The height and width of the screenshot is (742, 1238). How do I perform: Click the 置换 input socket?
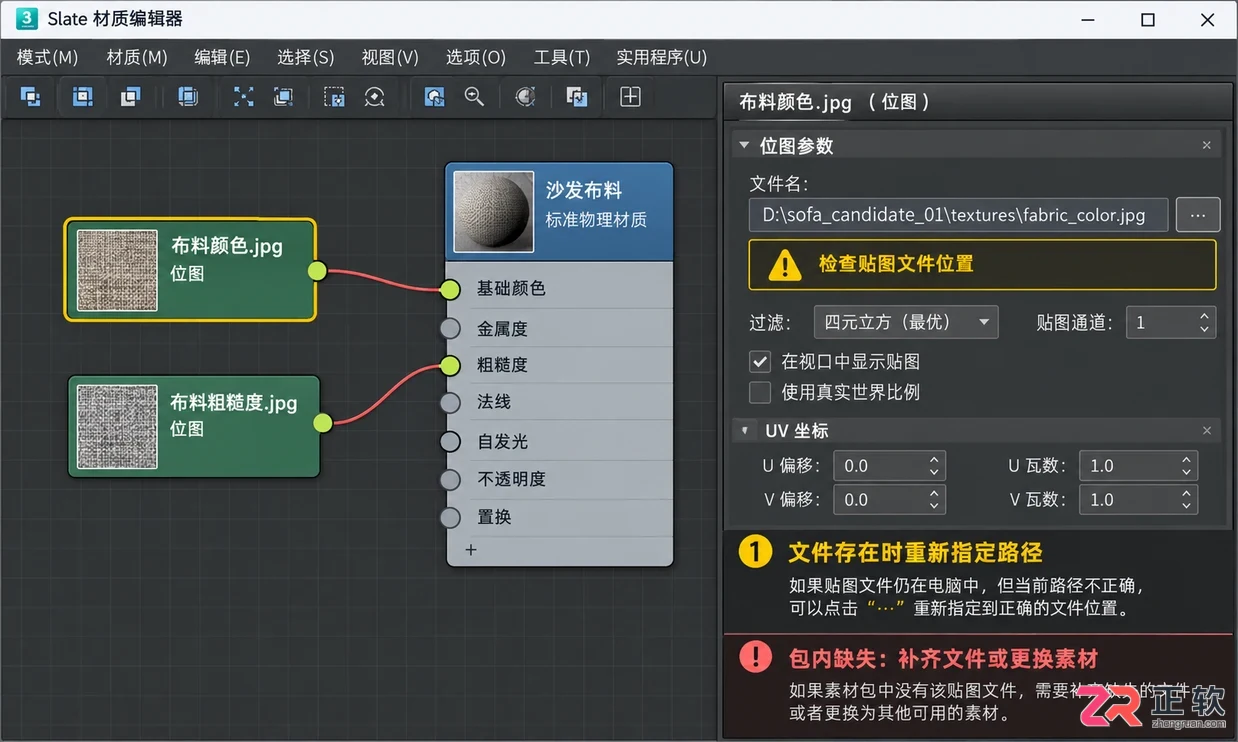pyautogui.click(x=450, y=517)
